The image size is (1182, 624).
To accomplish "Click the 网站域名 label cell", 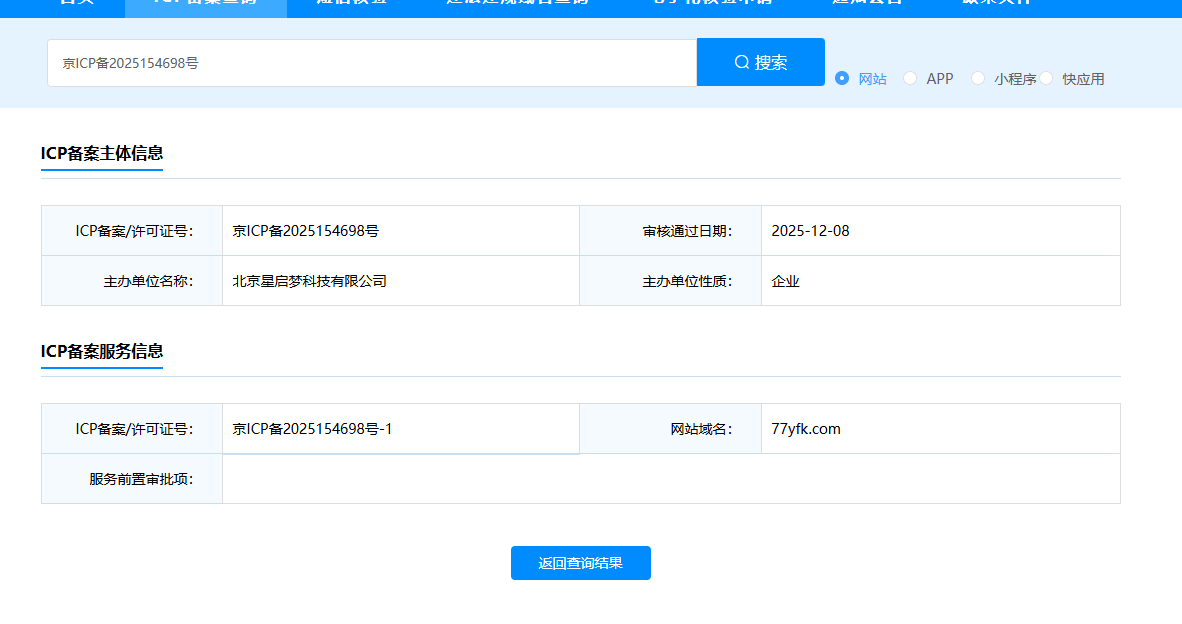I will pyautogui.click(x=670, y=429).
